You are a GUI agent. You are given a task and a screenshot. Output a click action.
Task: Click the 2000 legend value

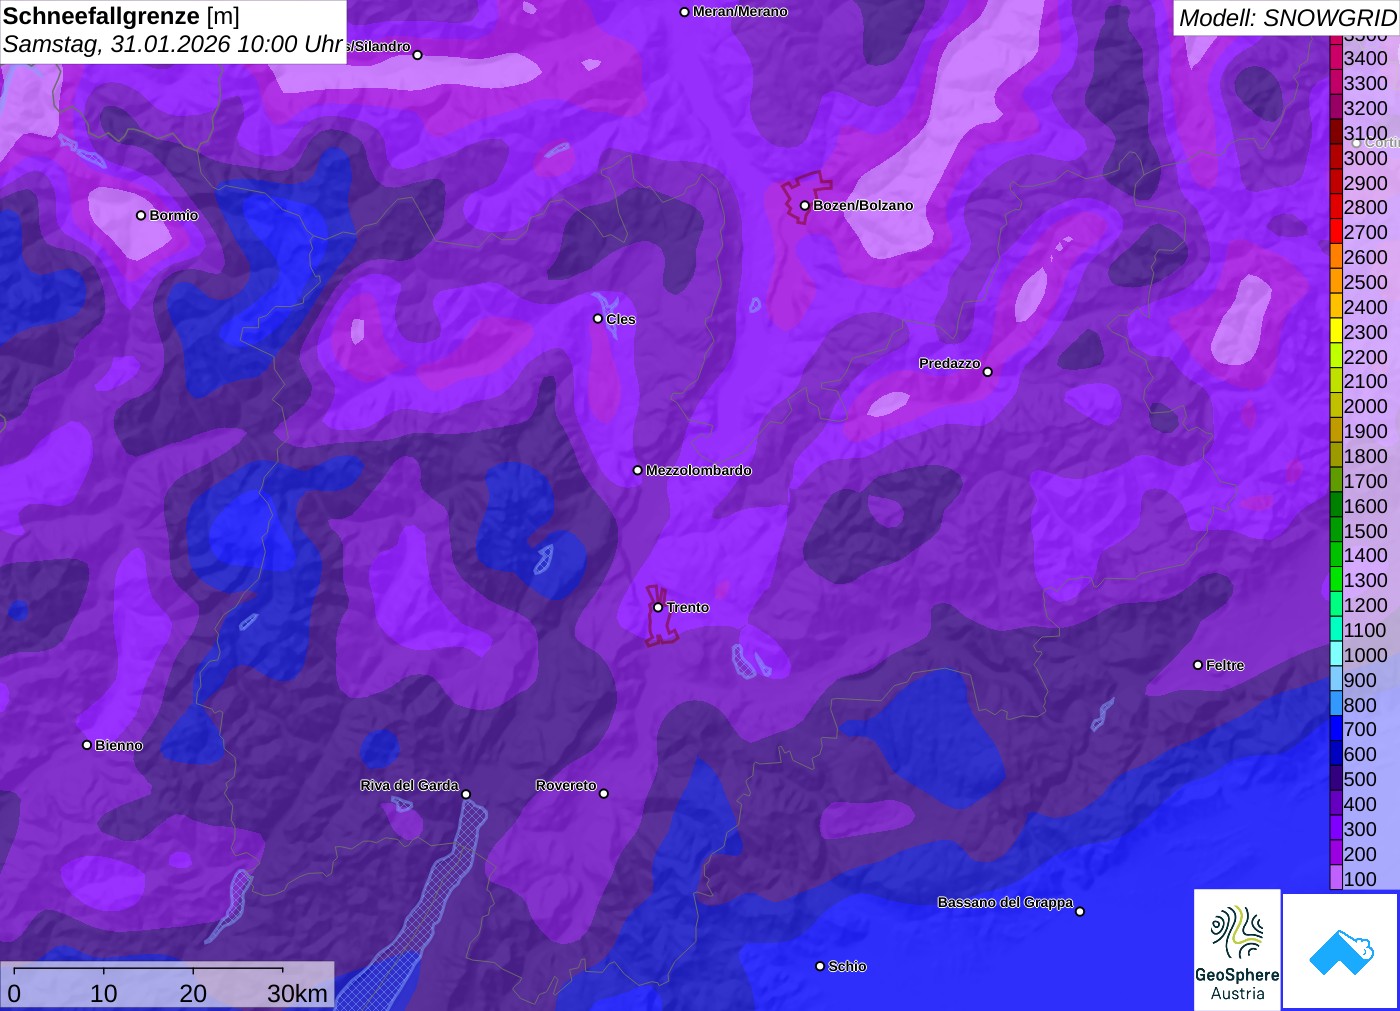pyautogui.click(x=1365, y=406)
